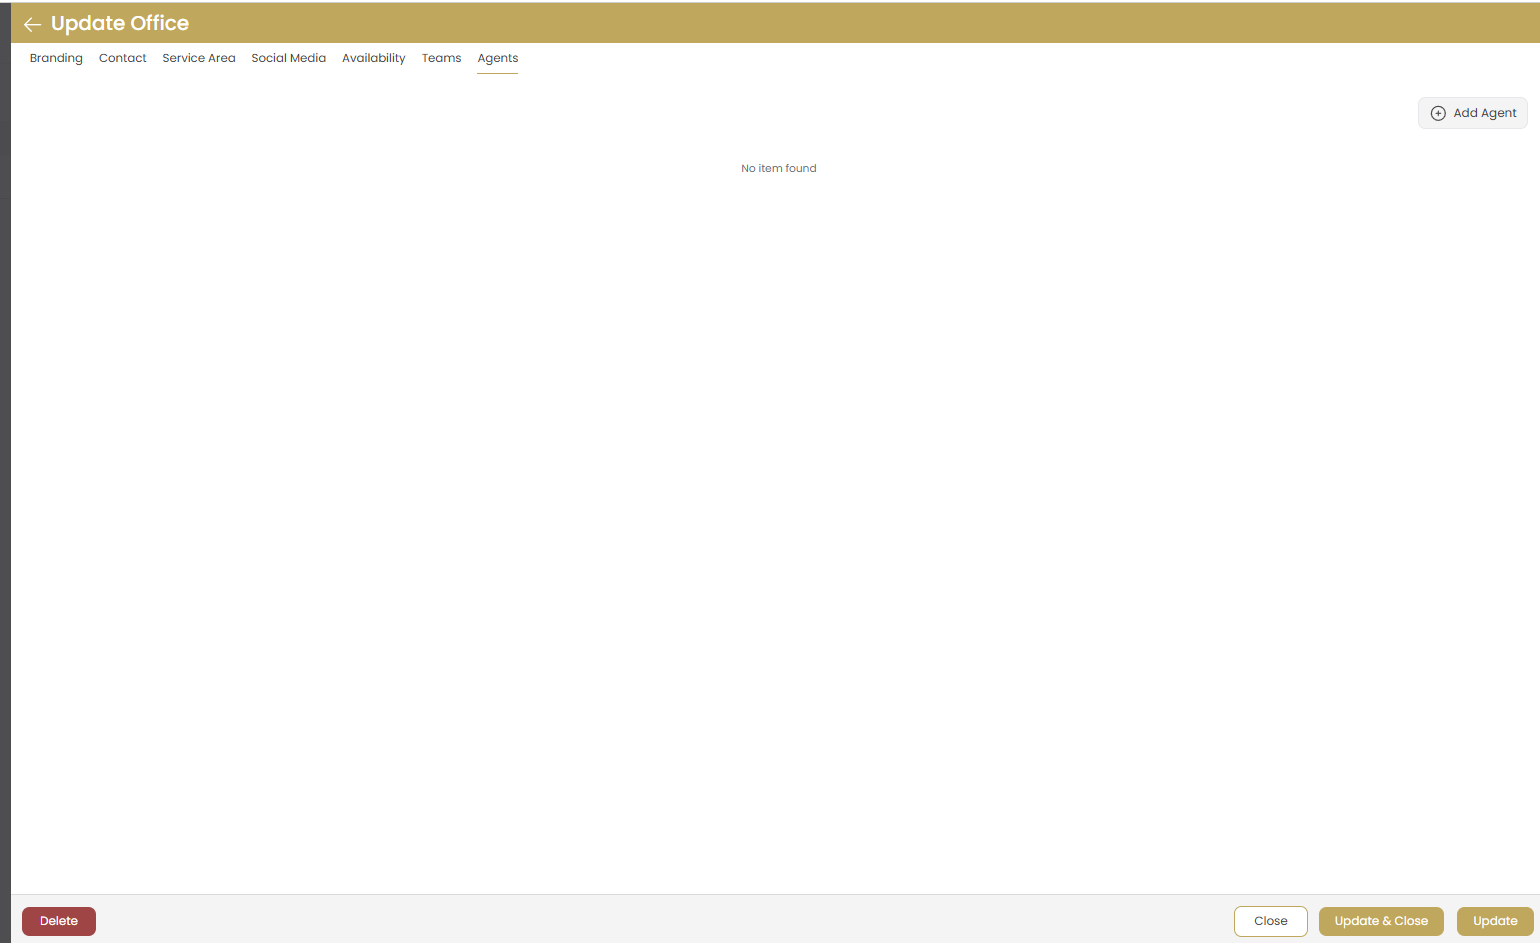Viewport: 1540px width, 943px height.
Task: Select the Agents tab
Action: (497, 58)
